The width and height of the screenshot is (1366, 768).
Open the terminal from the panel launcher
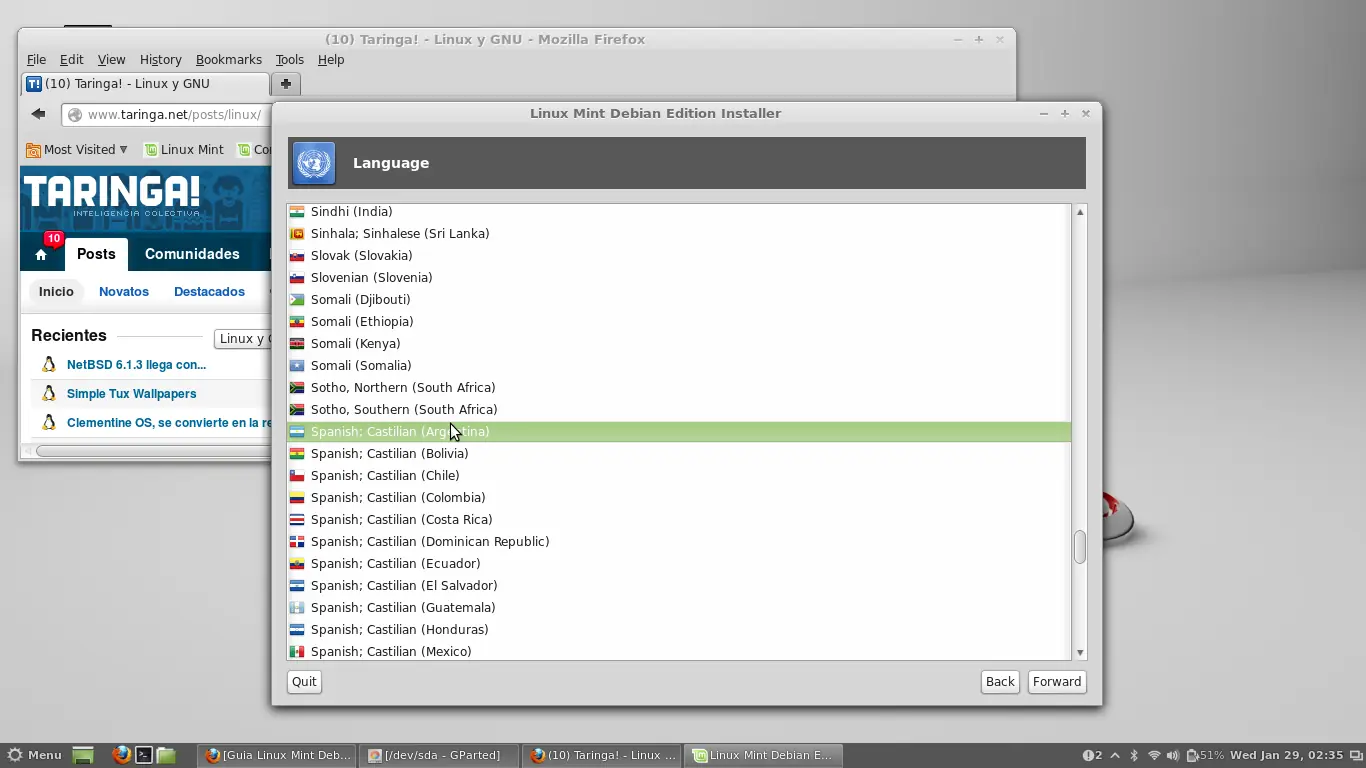click(144, 755)
